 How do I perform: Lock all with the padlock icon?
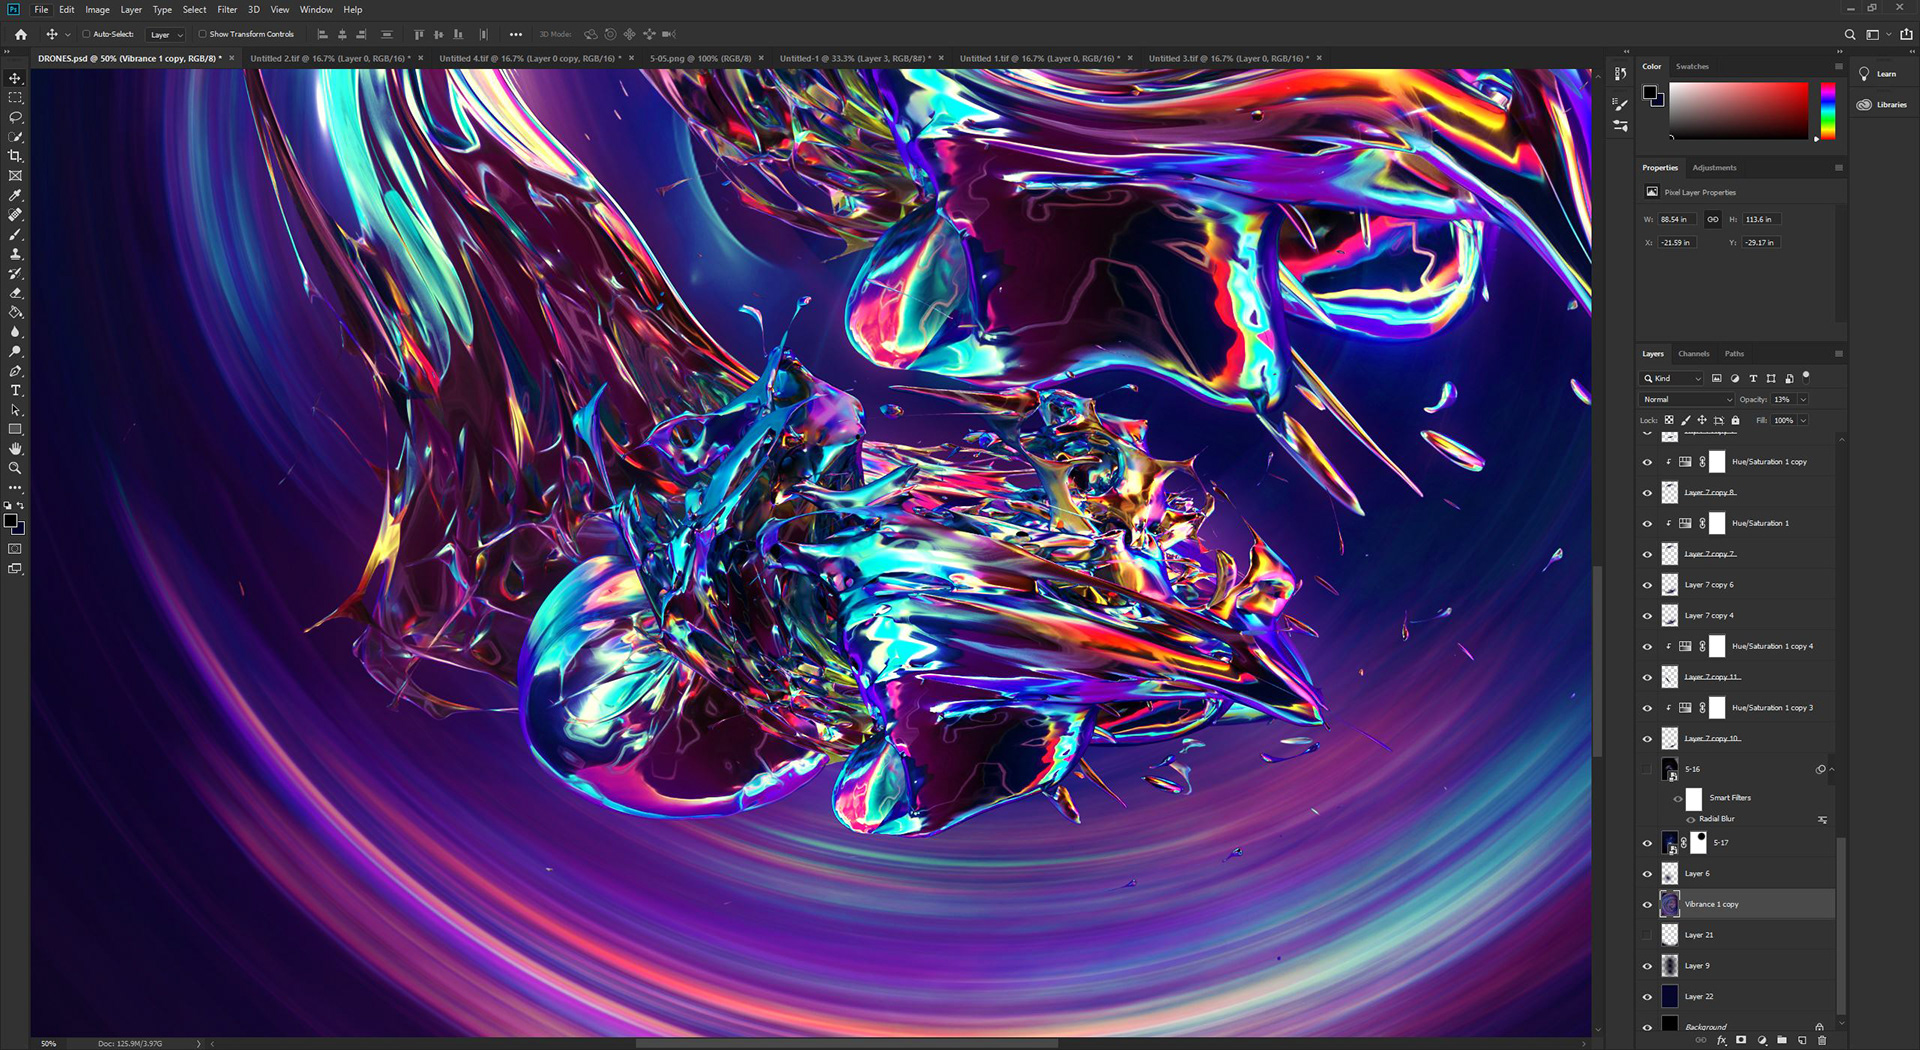click(x=1735, y=420)
